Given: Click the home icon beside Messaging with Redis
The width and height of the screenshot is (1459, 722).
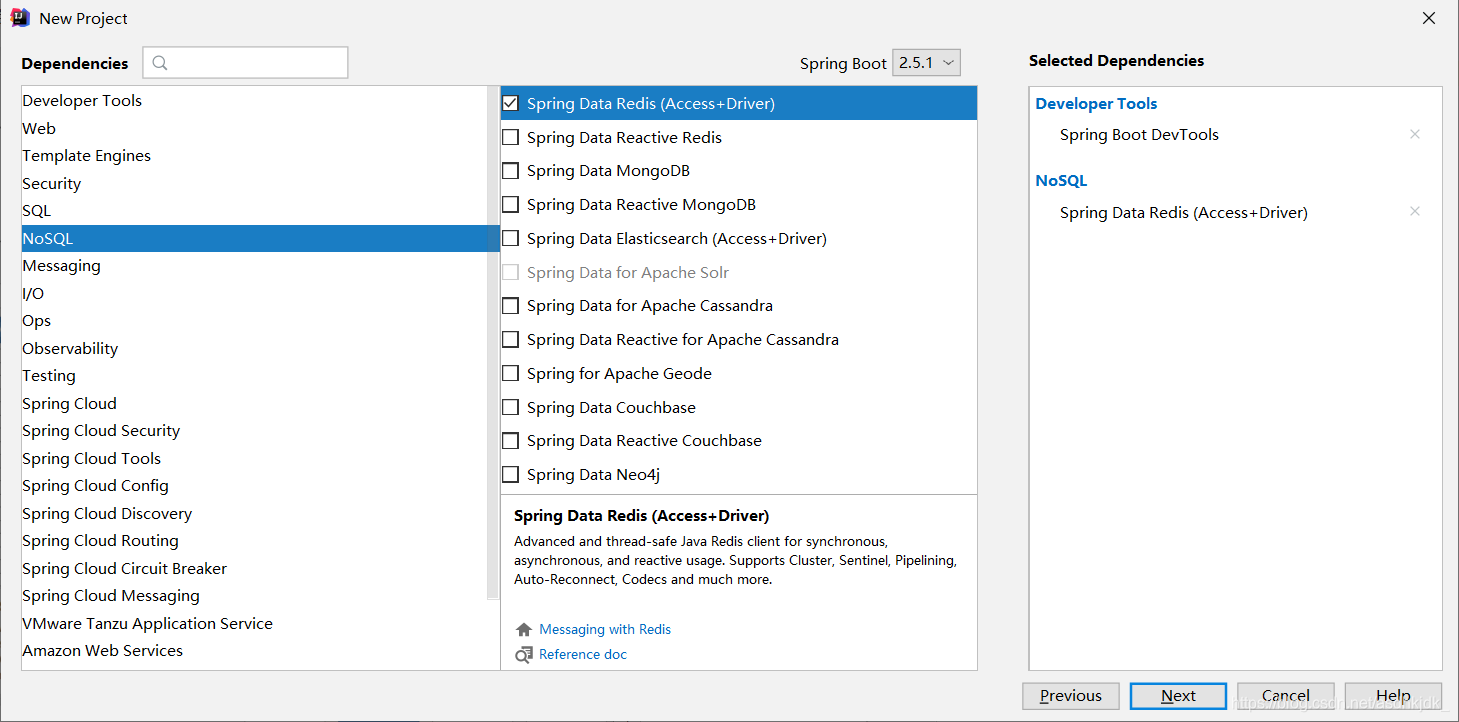Looking at the screenshot, I should tap(524, 630).
